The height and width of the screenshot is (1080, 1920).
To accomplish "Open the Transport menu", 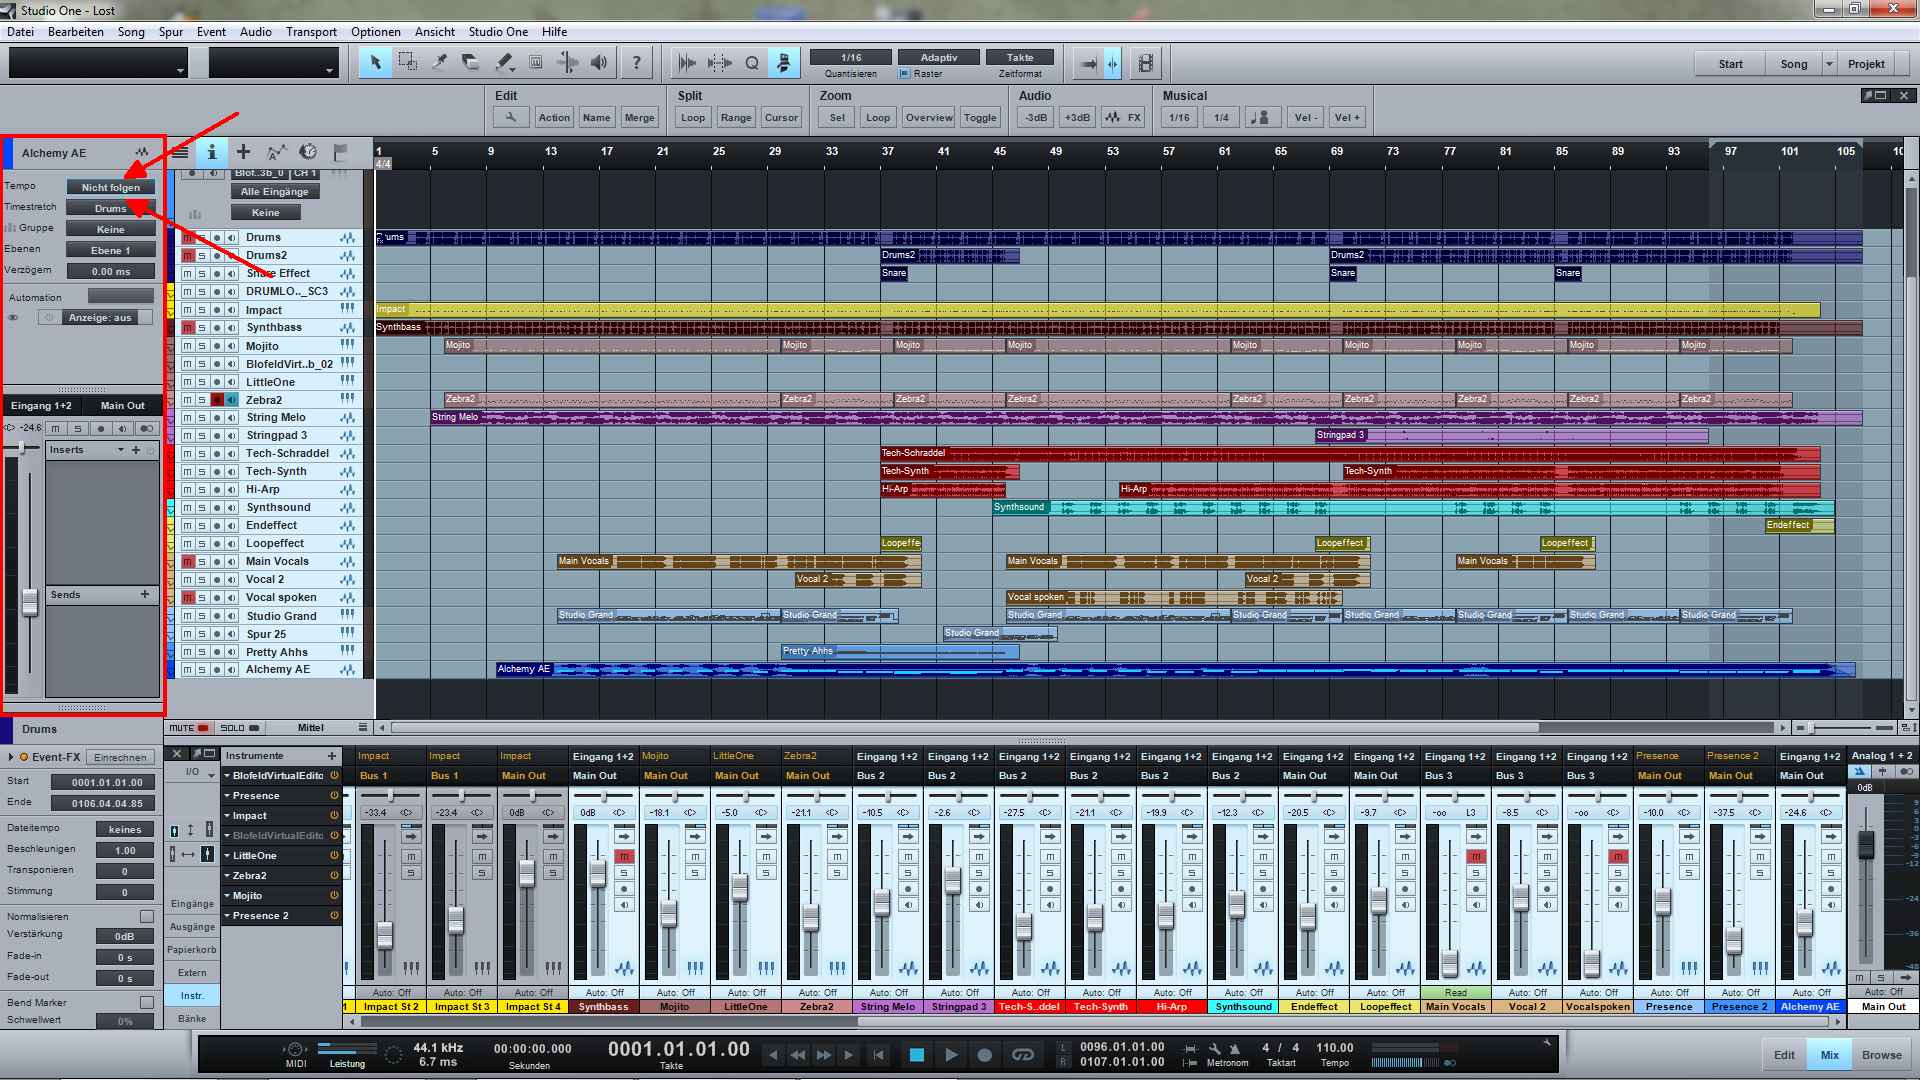I will point(311,32).
